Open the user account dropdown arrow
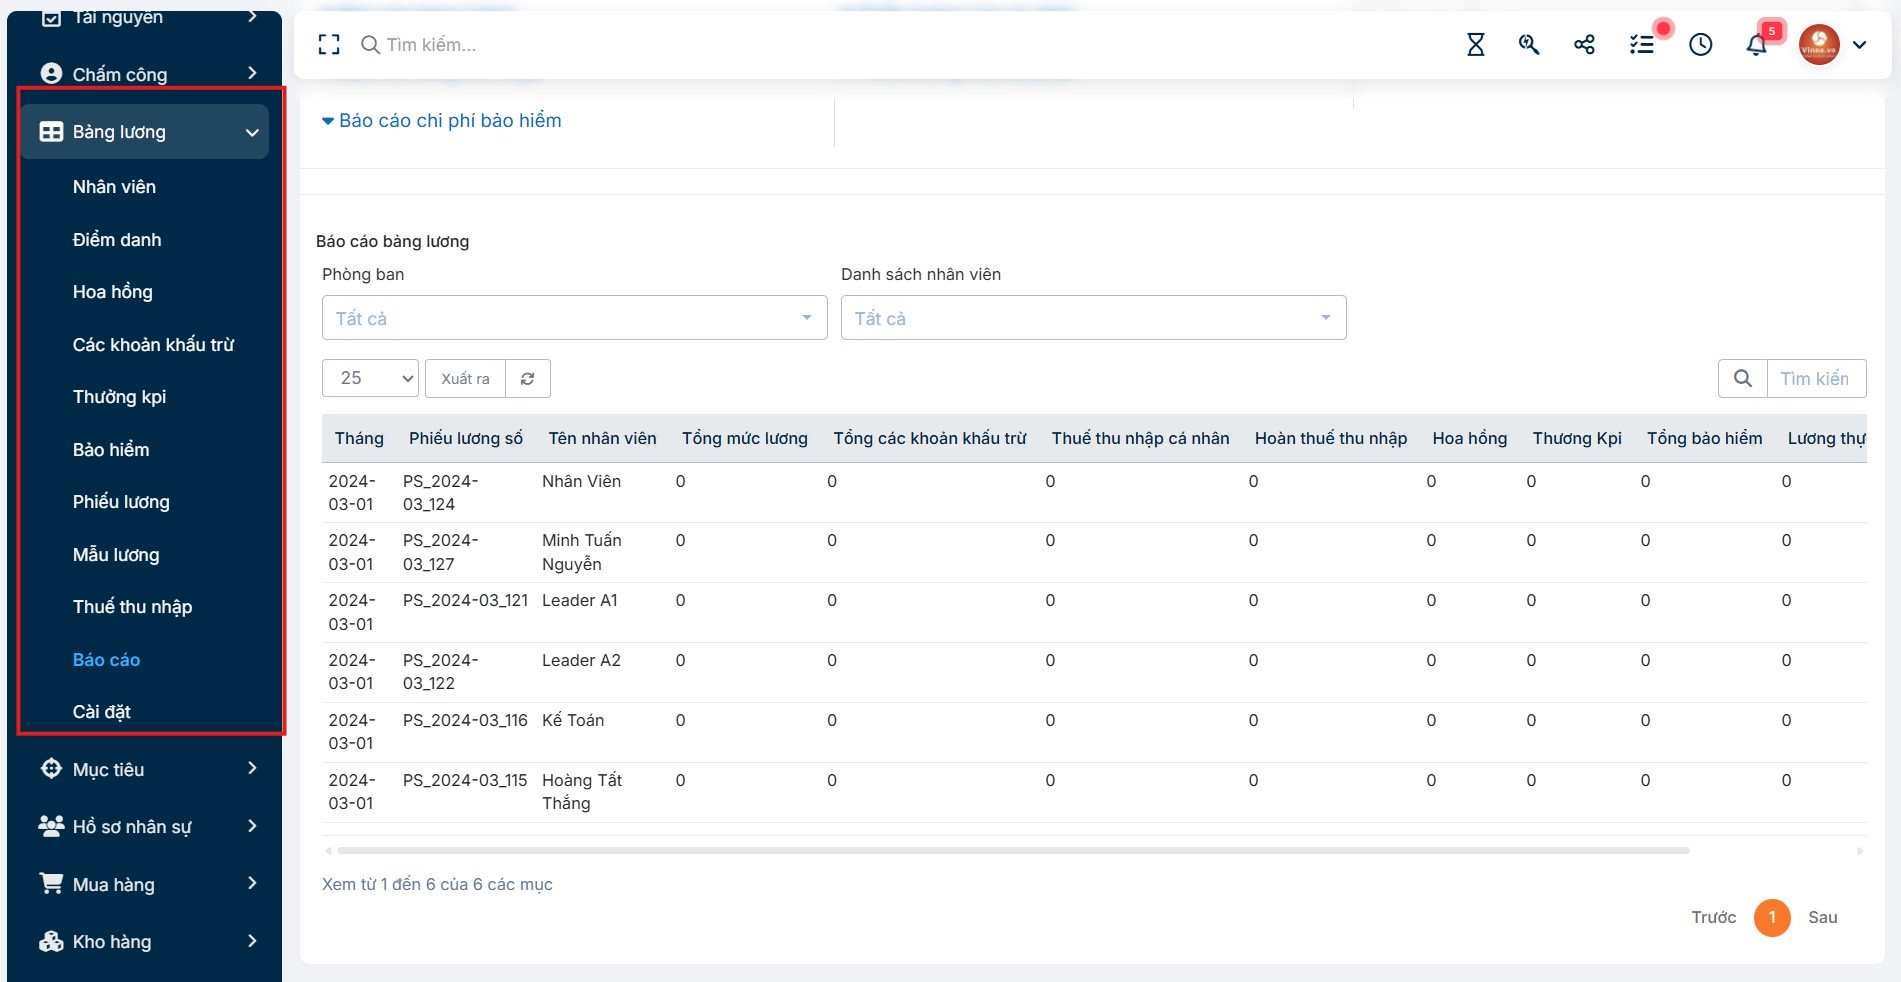Screen dimensions: 1901x982 pyautogui.click(x=1859, y=45)
